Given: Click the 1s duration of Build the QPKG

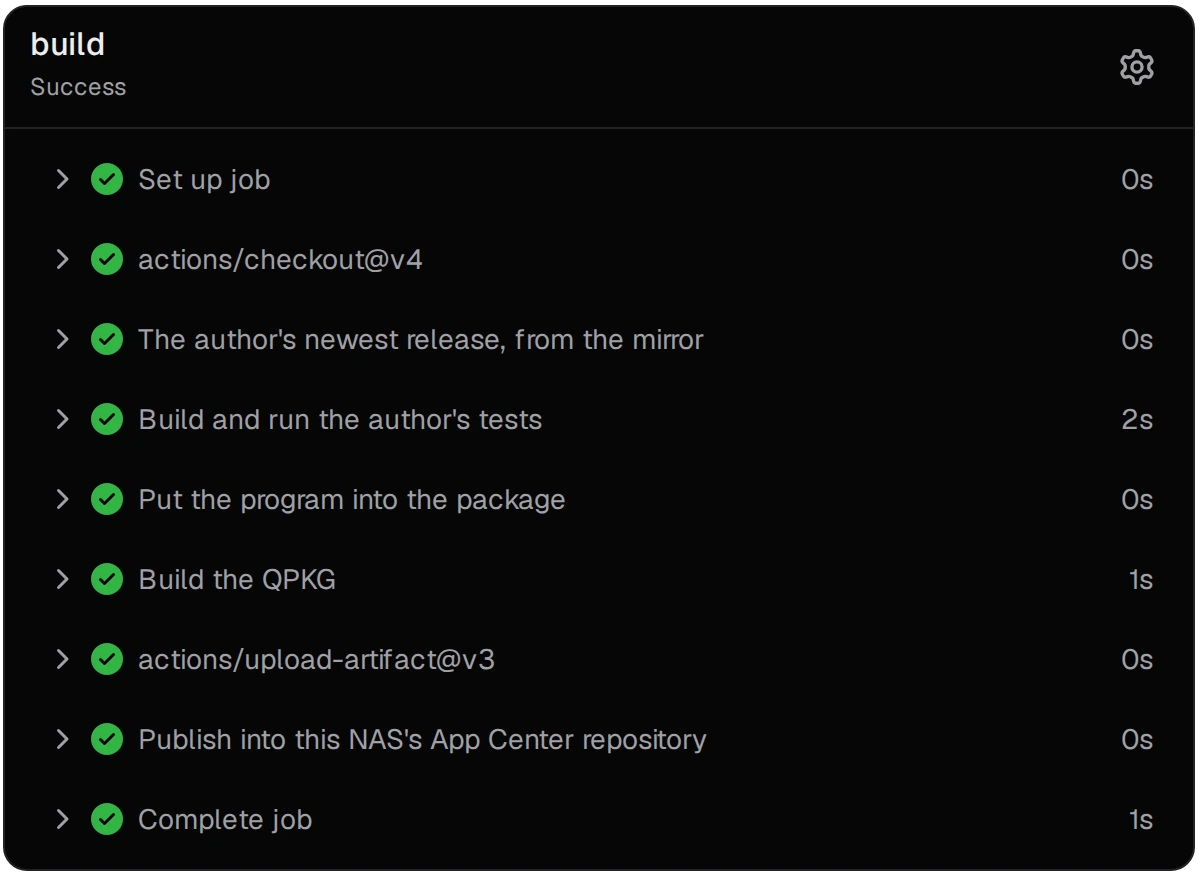Looking at the screenshot, I should click(x=1141, y=580).
